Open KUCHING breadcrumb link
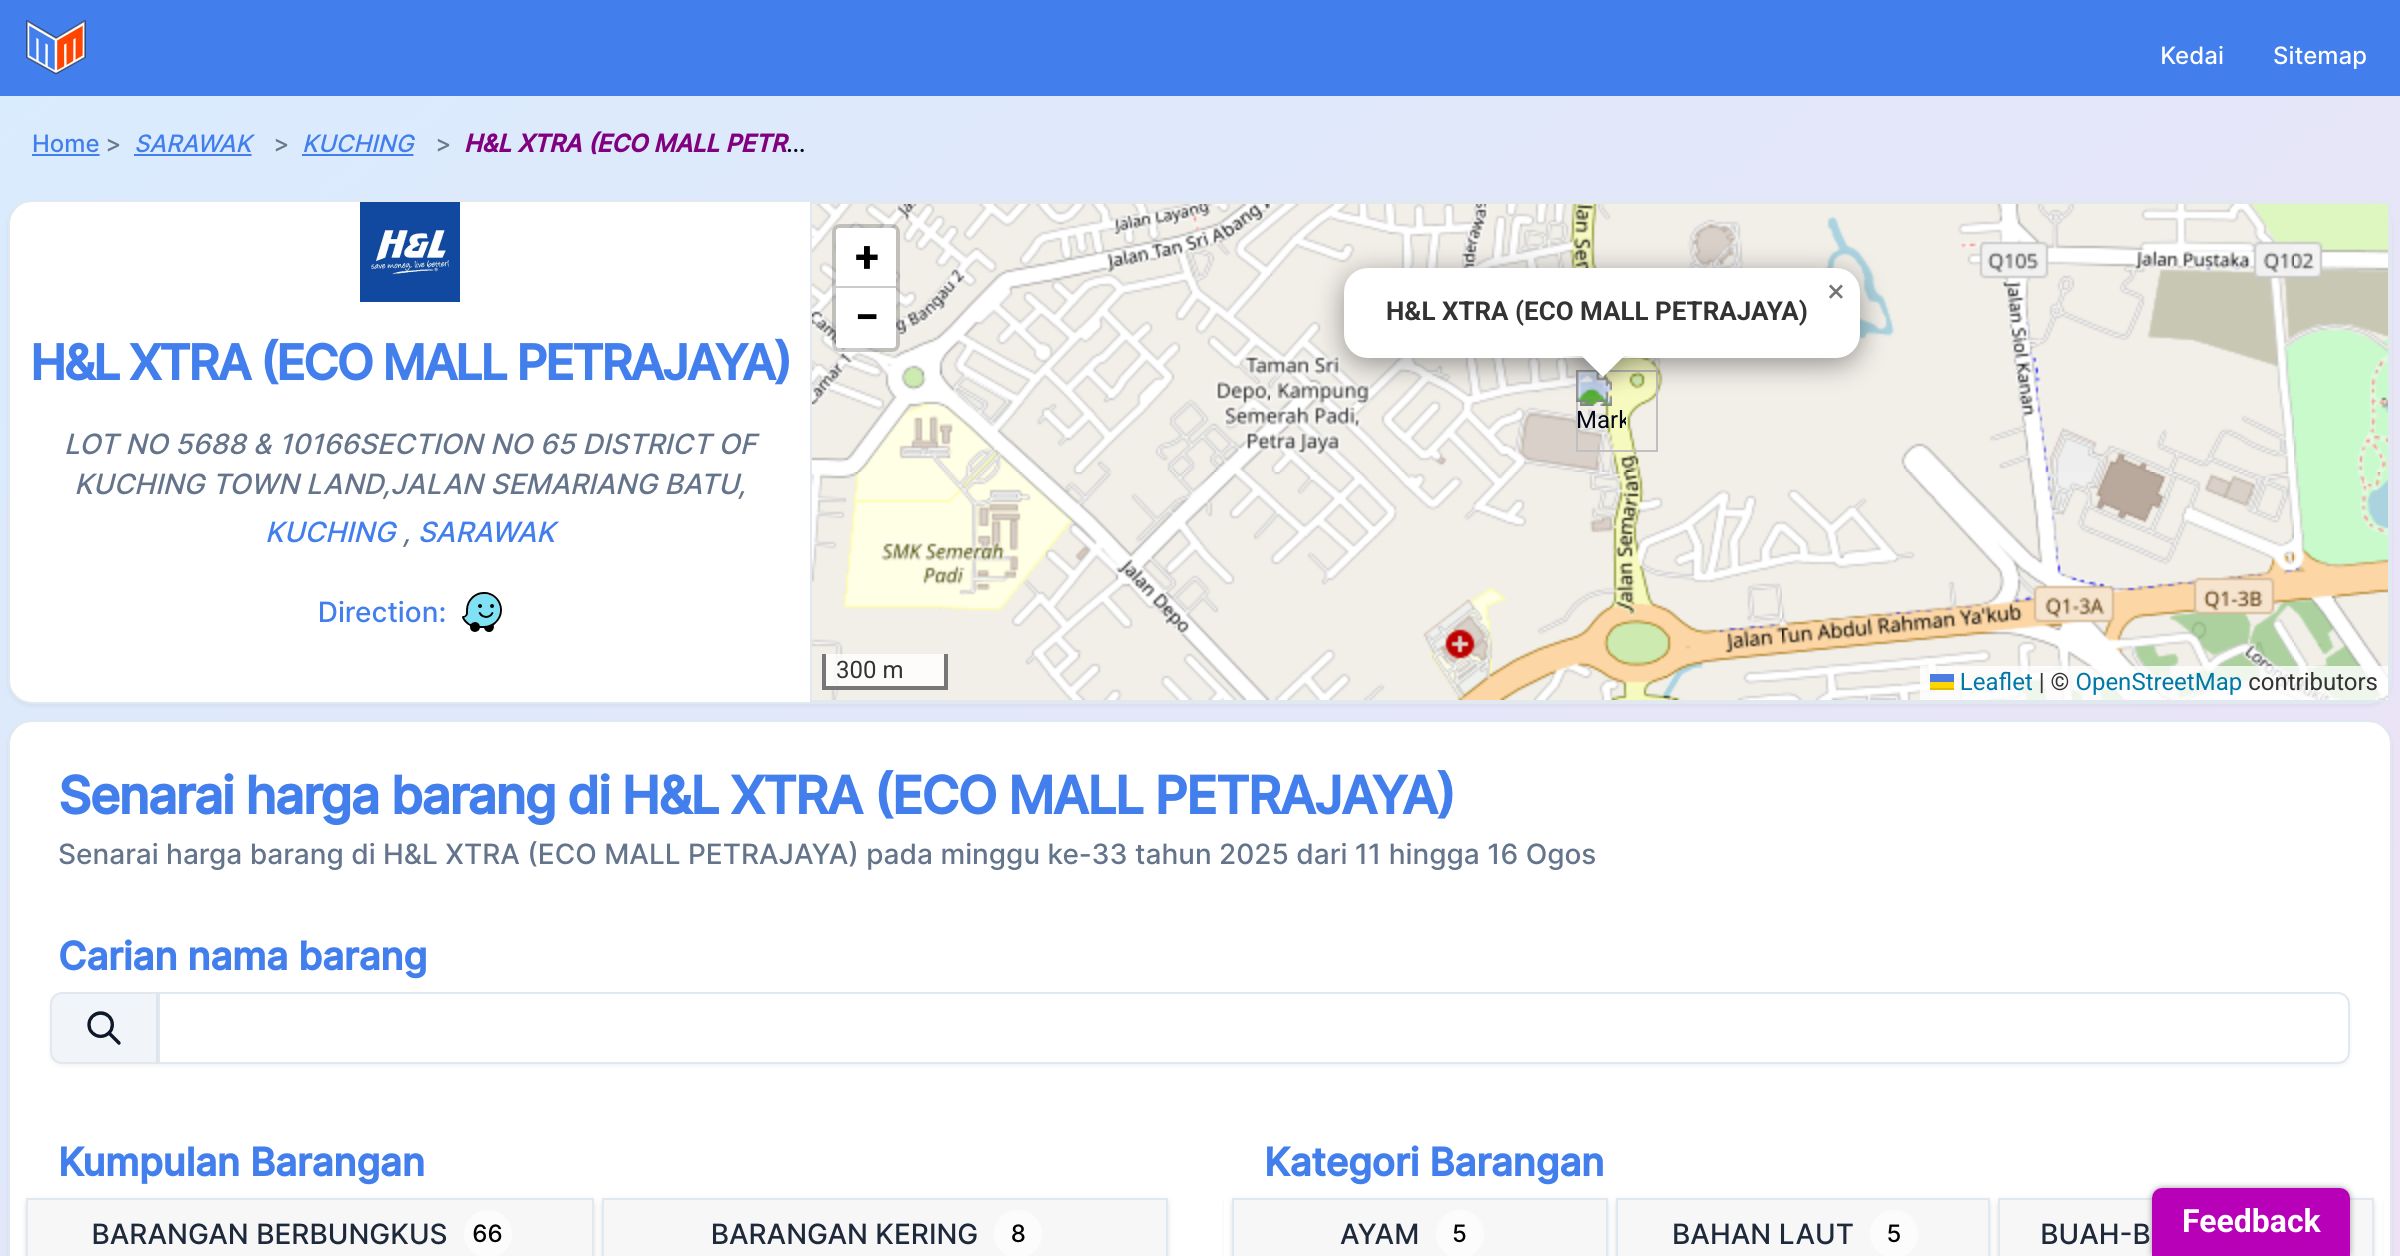Viewport: 2400px width, 1256px height. (358, 143)
